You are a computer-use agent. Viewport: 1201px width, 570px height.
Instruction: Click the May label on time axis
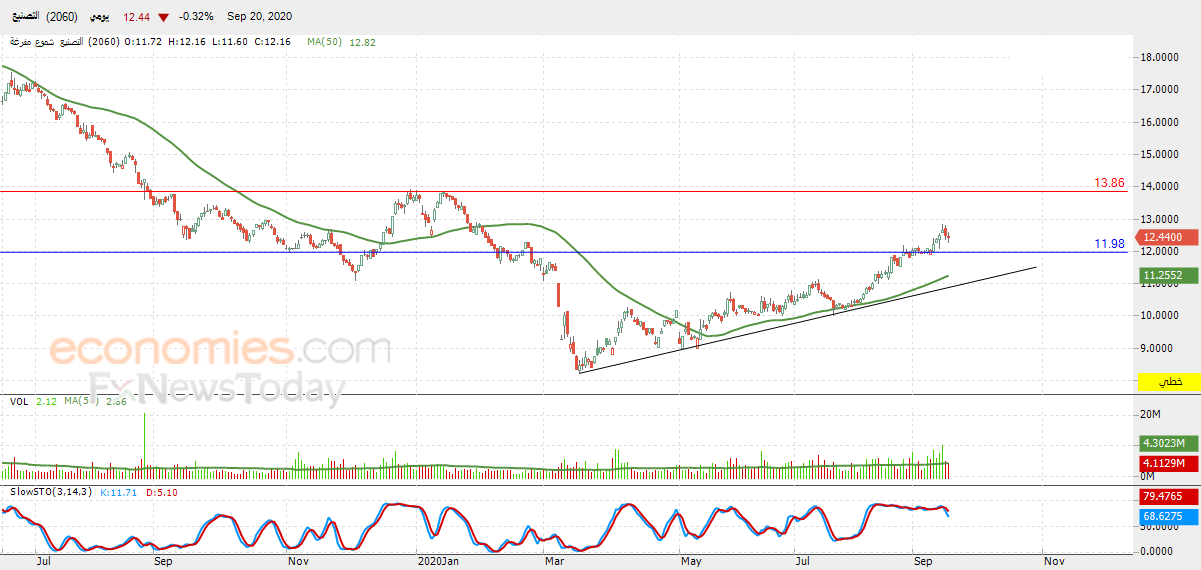pos(690,562)
